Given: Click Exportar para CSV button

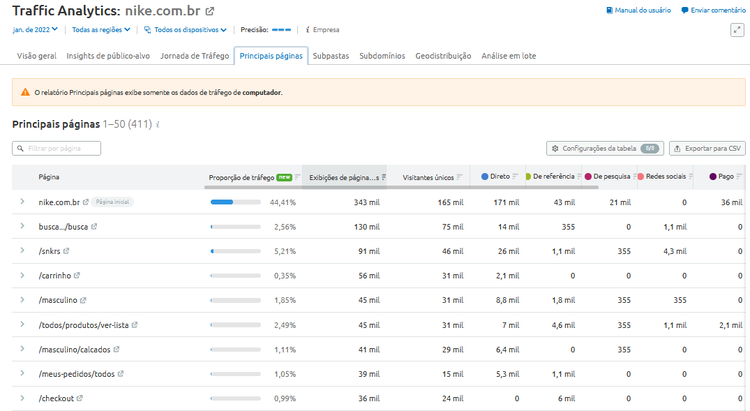Looking at the screenshot, I should tap(707, 148).
